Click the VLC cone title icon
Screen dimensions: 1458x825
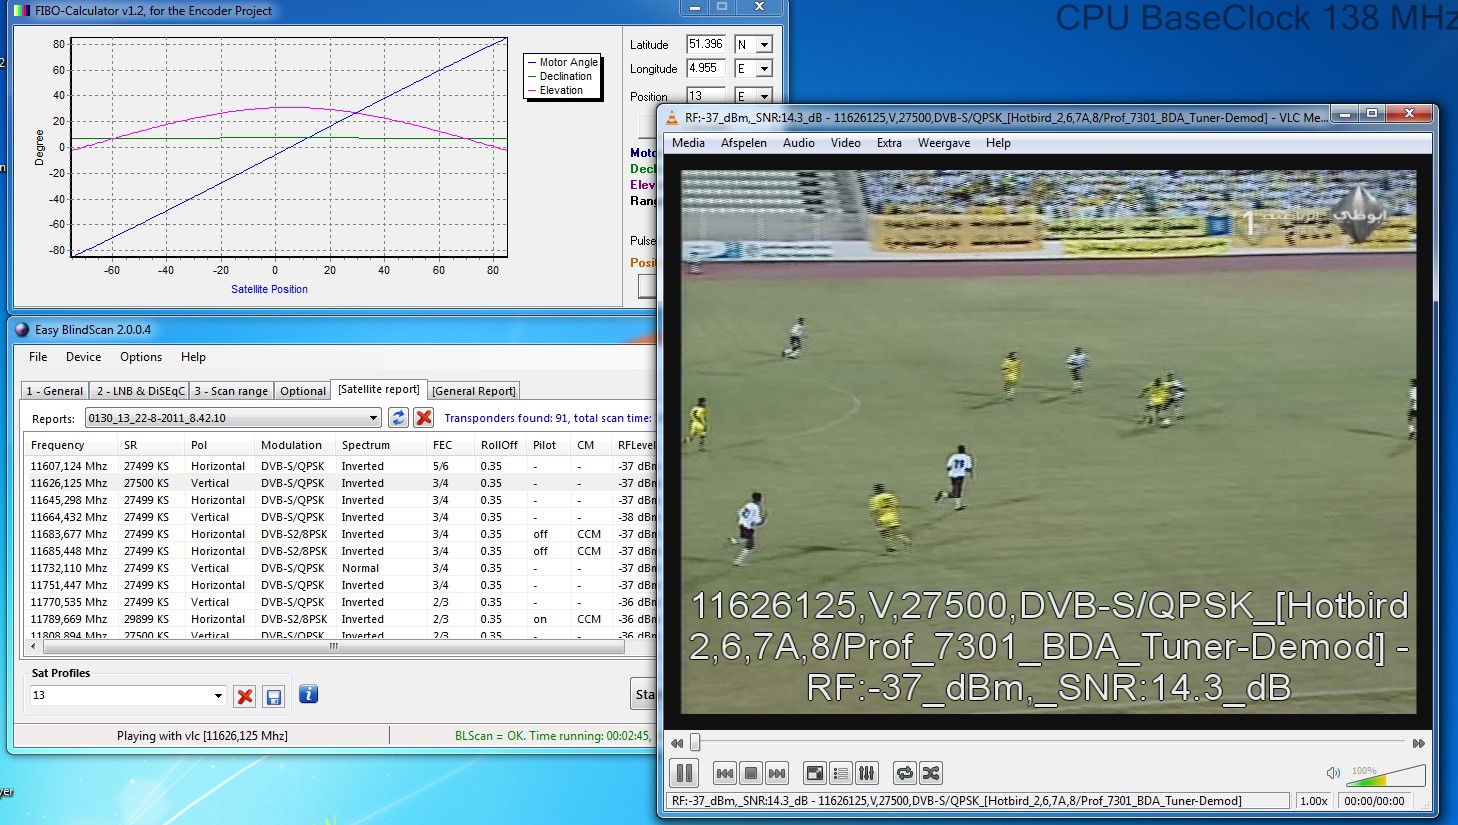tap(672, 118)
